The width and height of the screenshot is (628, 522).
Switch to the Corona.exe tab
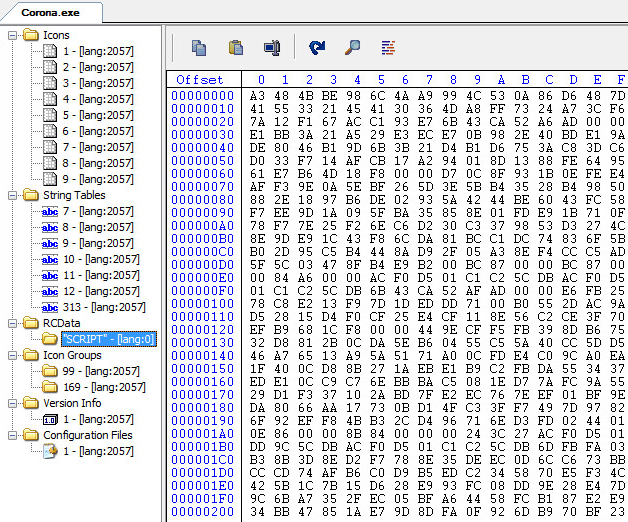pyautogui.click(x=50, y=13)
